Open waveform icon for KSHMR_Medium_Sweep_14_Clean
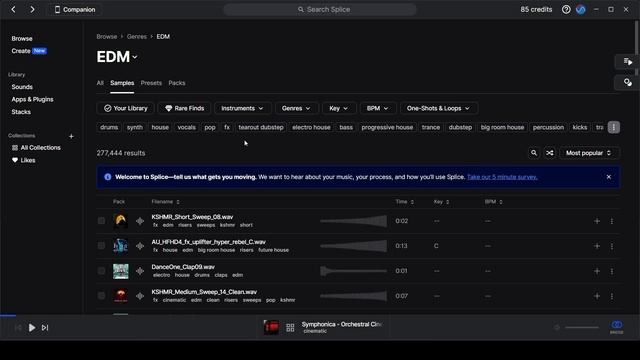The height and width of the screenshot is (360, 640). (140, 296)
